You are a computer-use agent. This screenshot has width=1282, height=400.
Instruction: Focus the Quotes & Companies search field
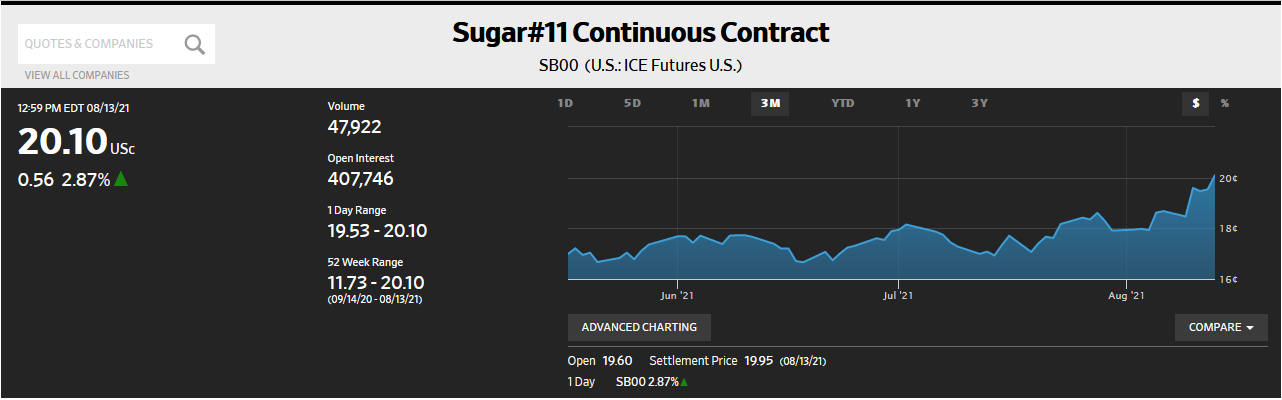[x=101, y=44]
